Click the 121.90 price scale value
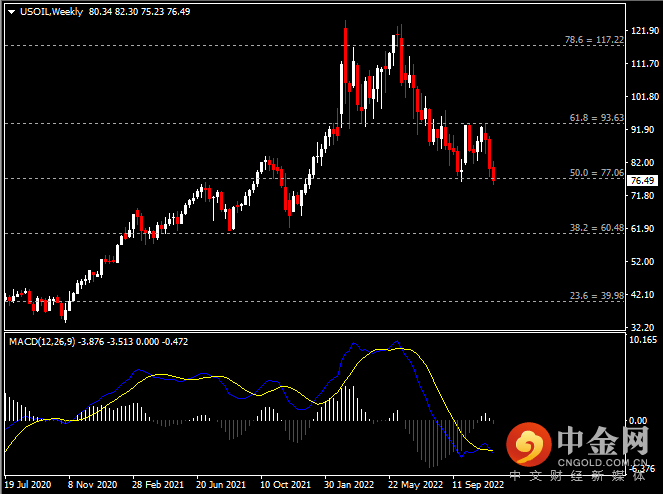Screen dimensions: 663x494 point(641,31)
